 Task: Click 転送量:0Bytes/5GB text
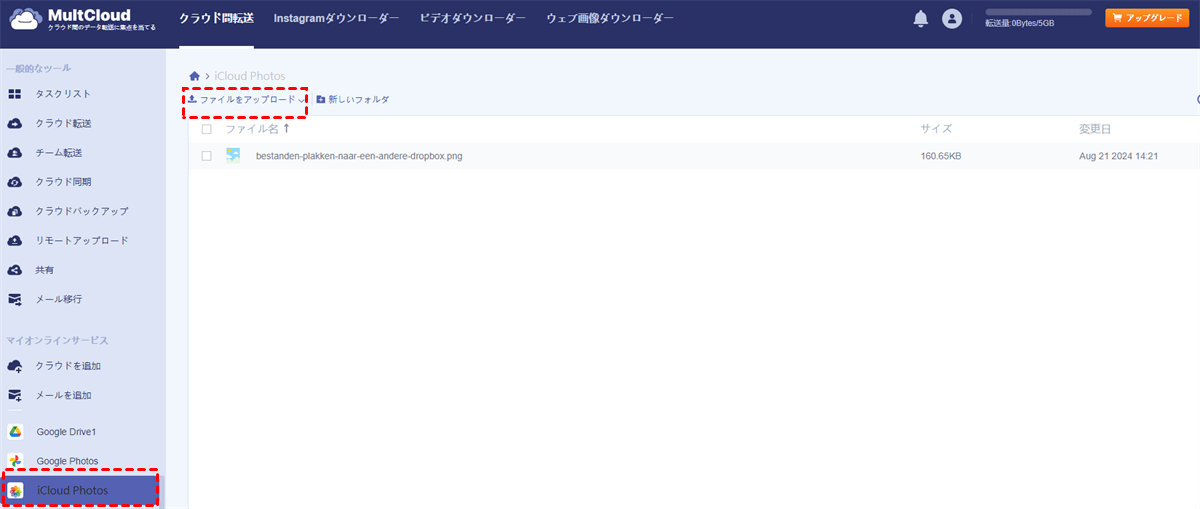[x=1020, y=22]
